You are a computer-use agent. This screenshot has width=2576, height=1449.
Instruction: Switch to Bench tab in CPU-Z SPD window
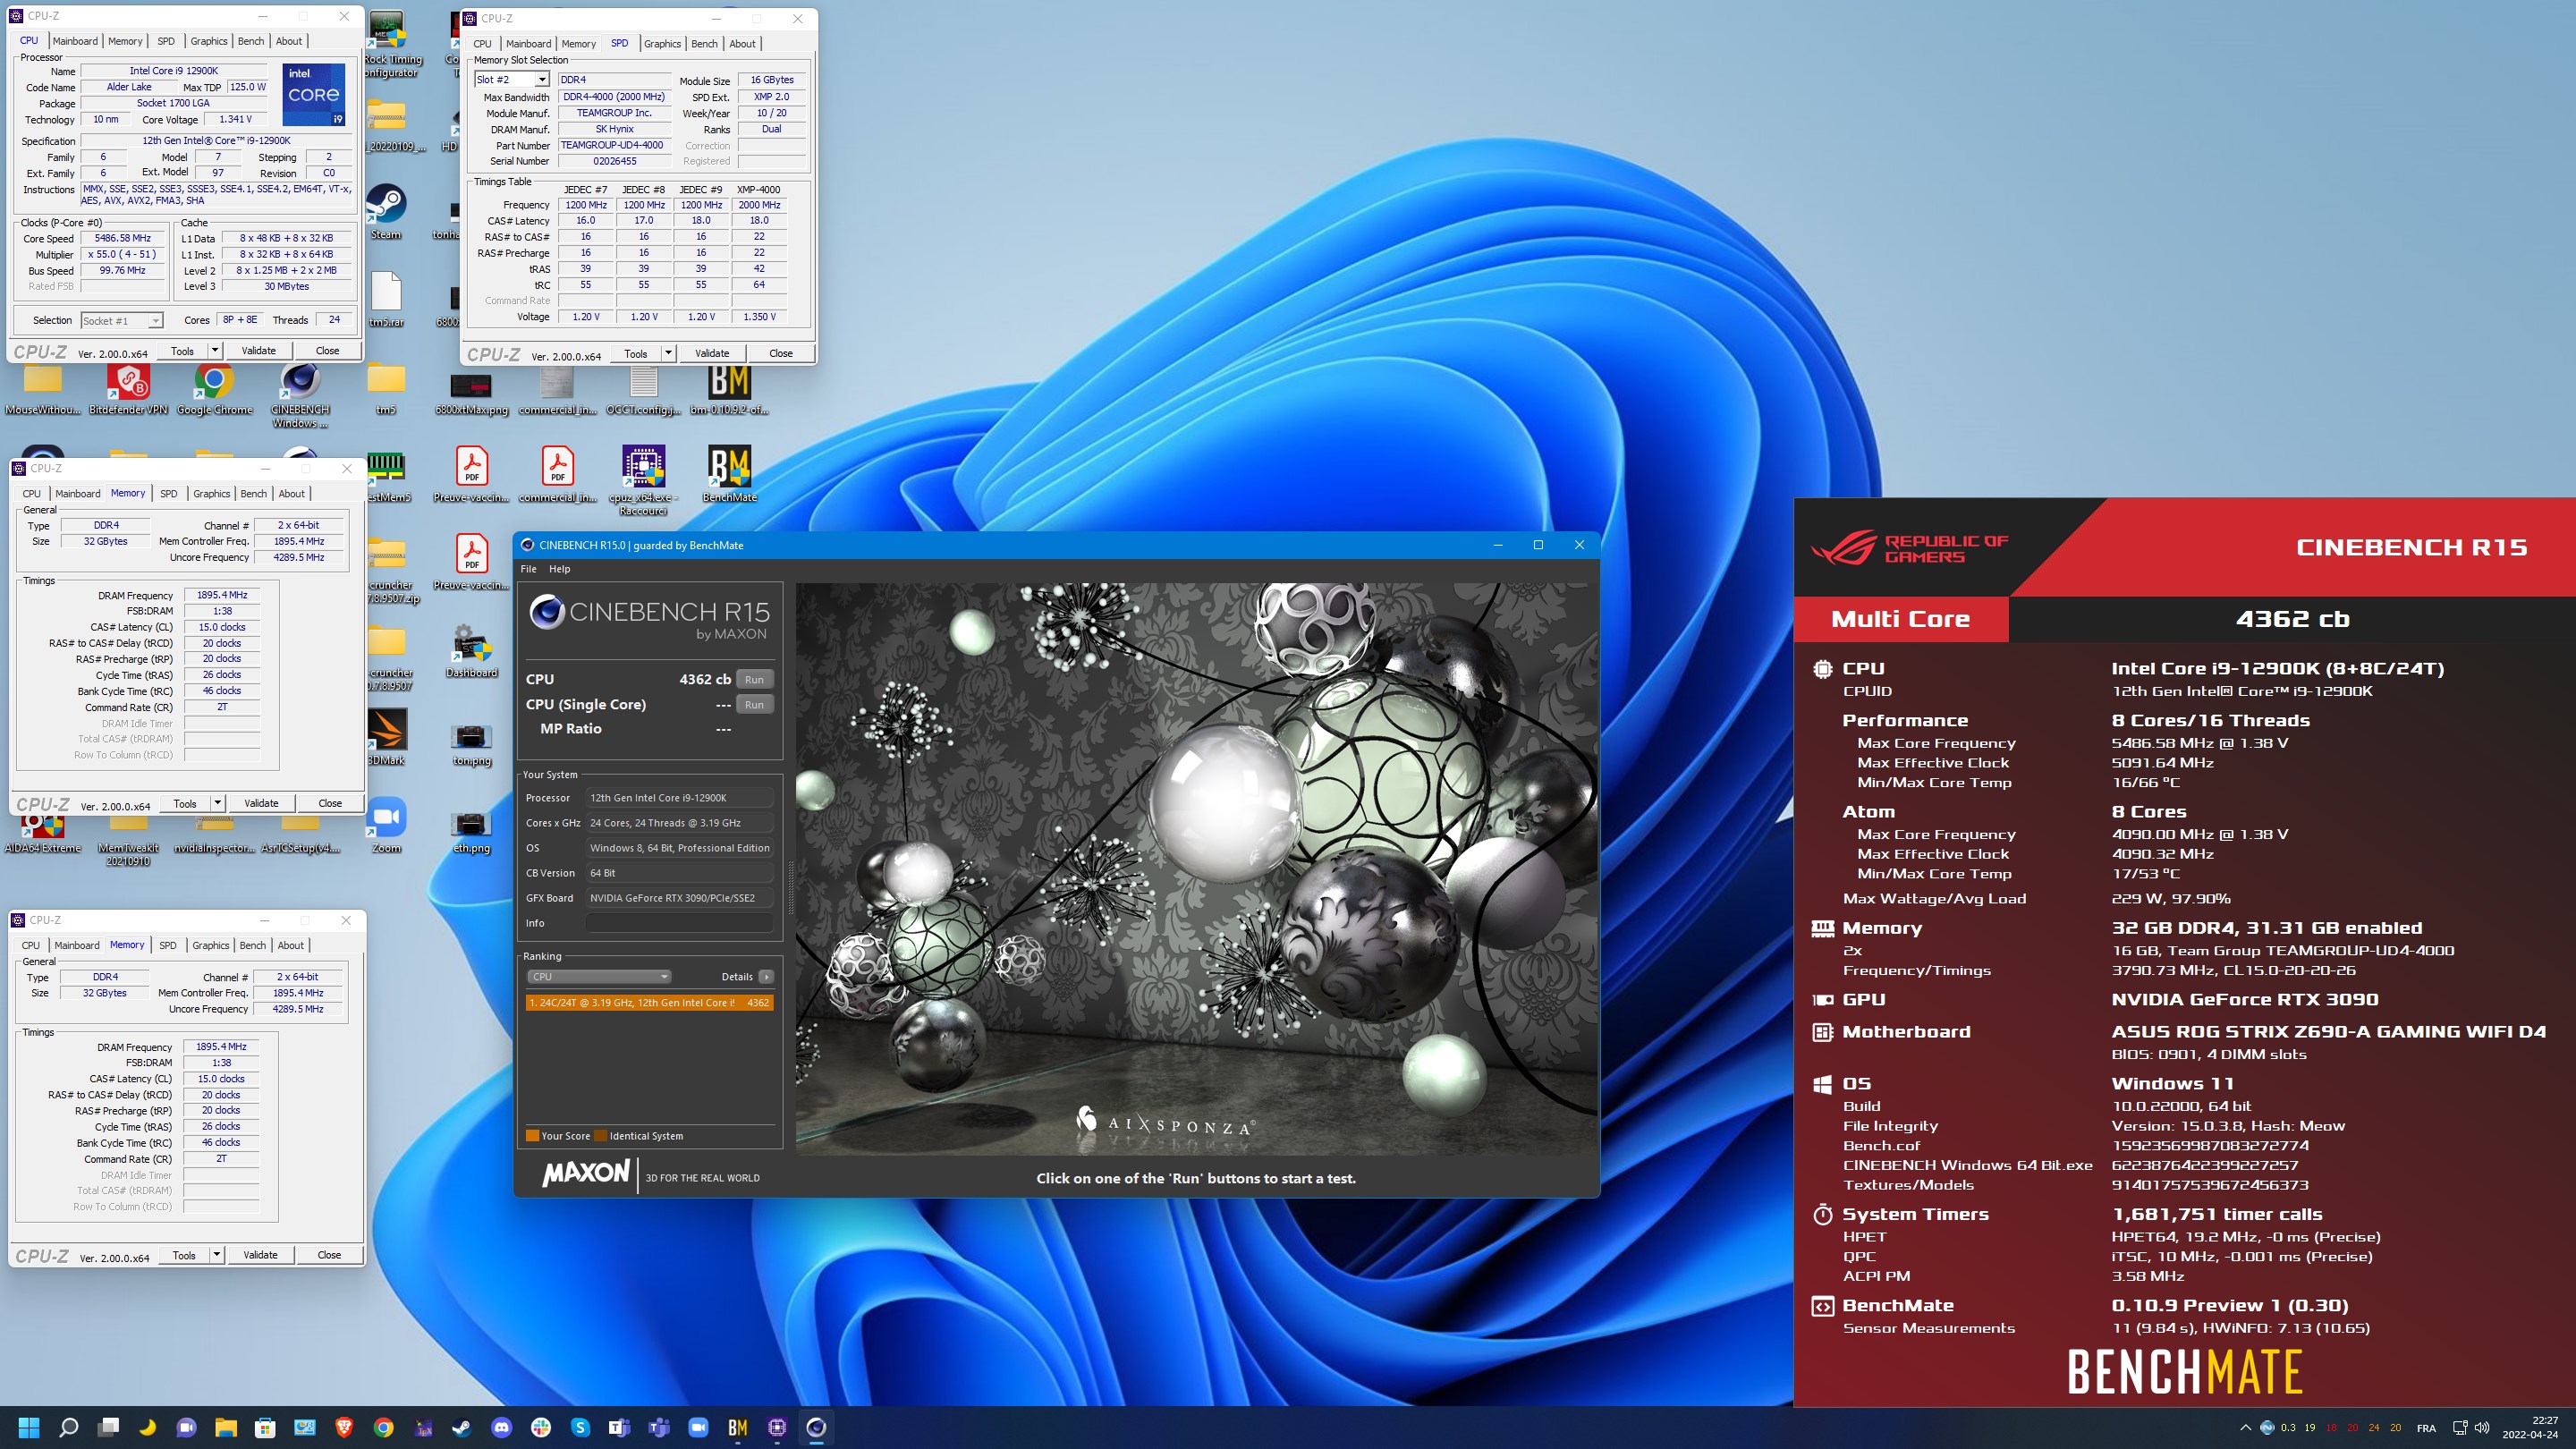tap(704, 43)
